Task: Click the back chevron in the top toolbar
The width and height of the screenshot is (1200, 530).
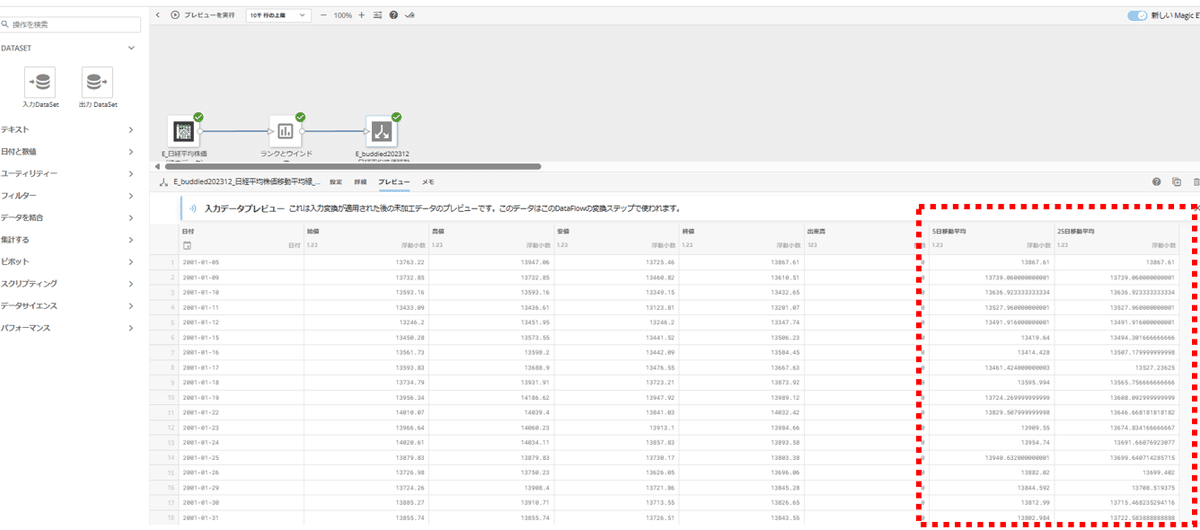Action: point(158,16)
